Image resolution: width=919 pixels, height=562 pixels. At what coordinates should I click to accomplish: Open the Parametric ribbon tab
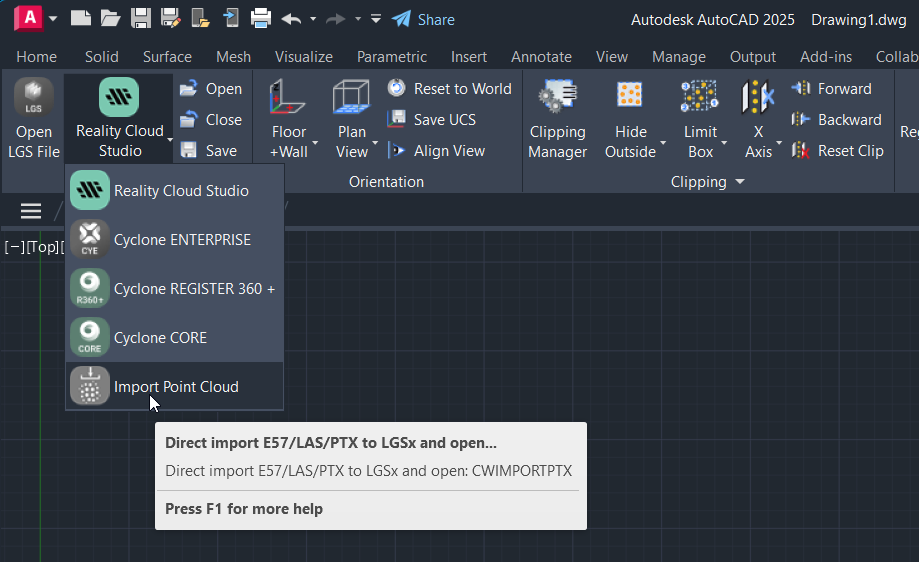click(391, 57)
